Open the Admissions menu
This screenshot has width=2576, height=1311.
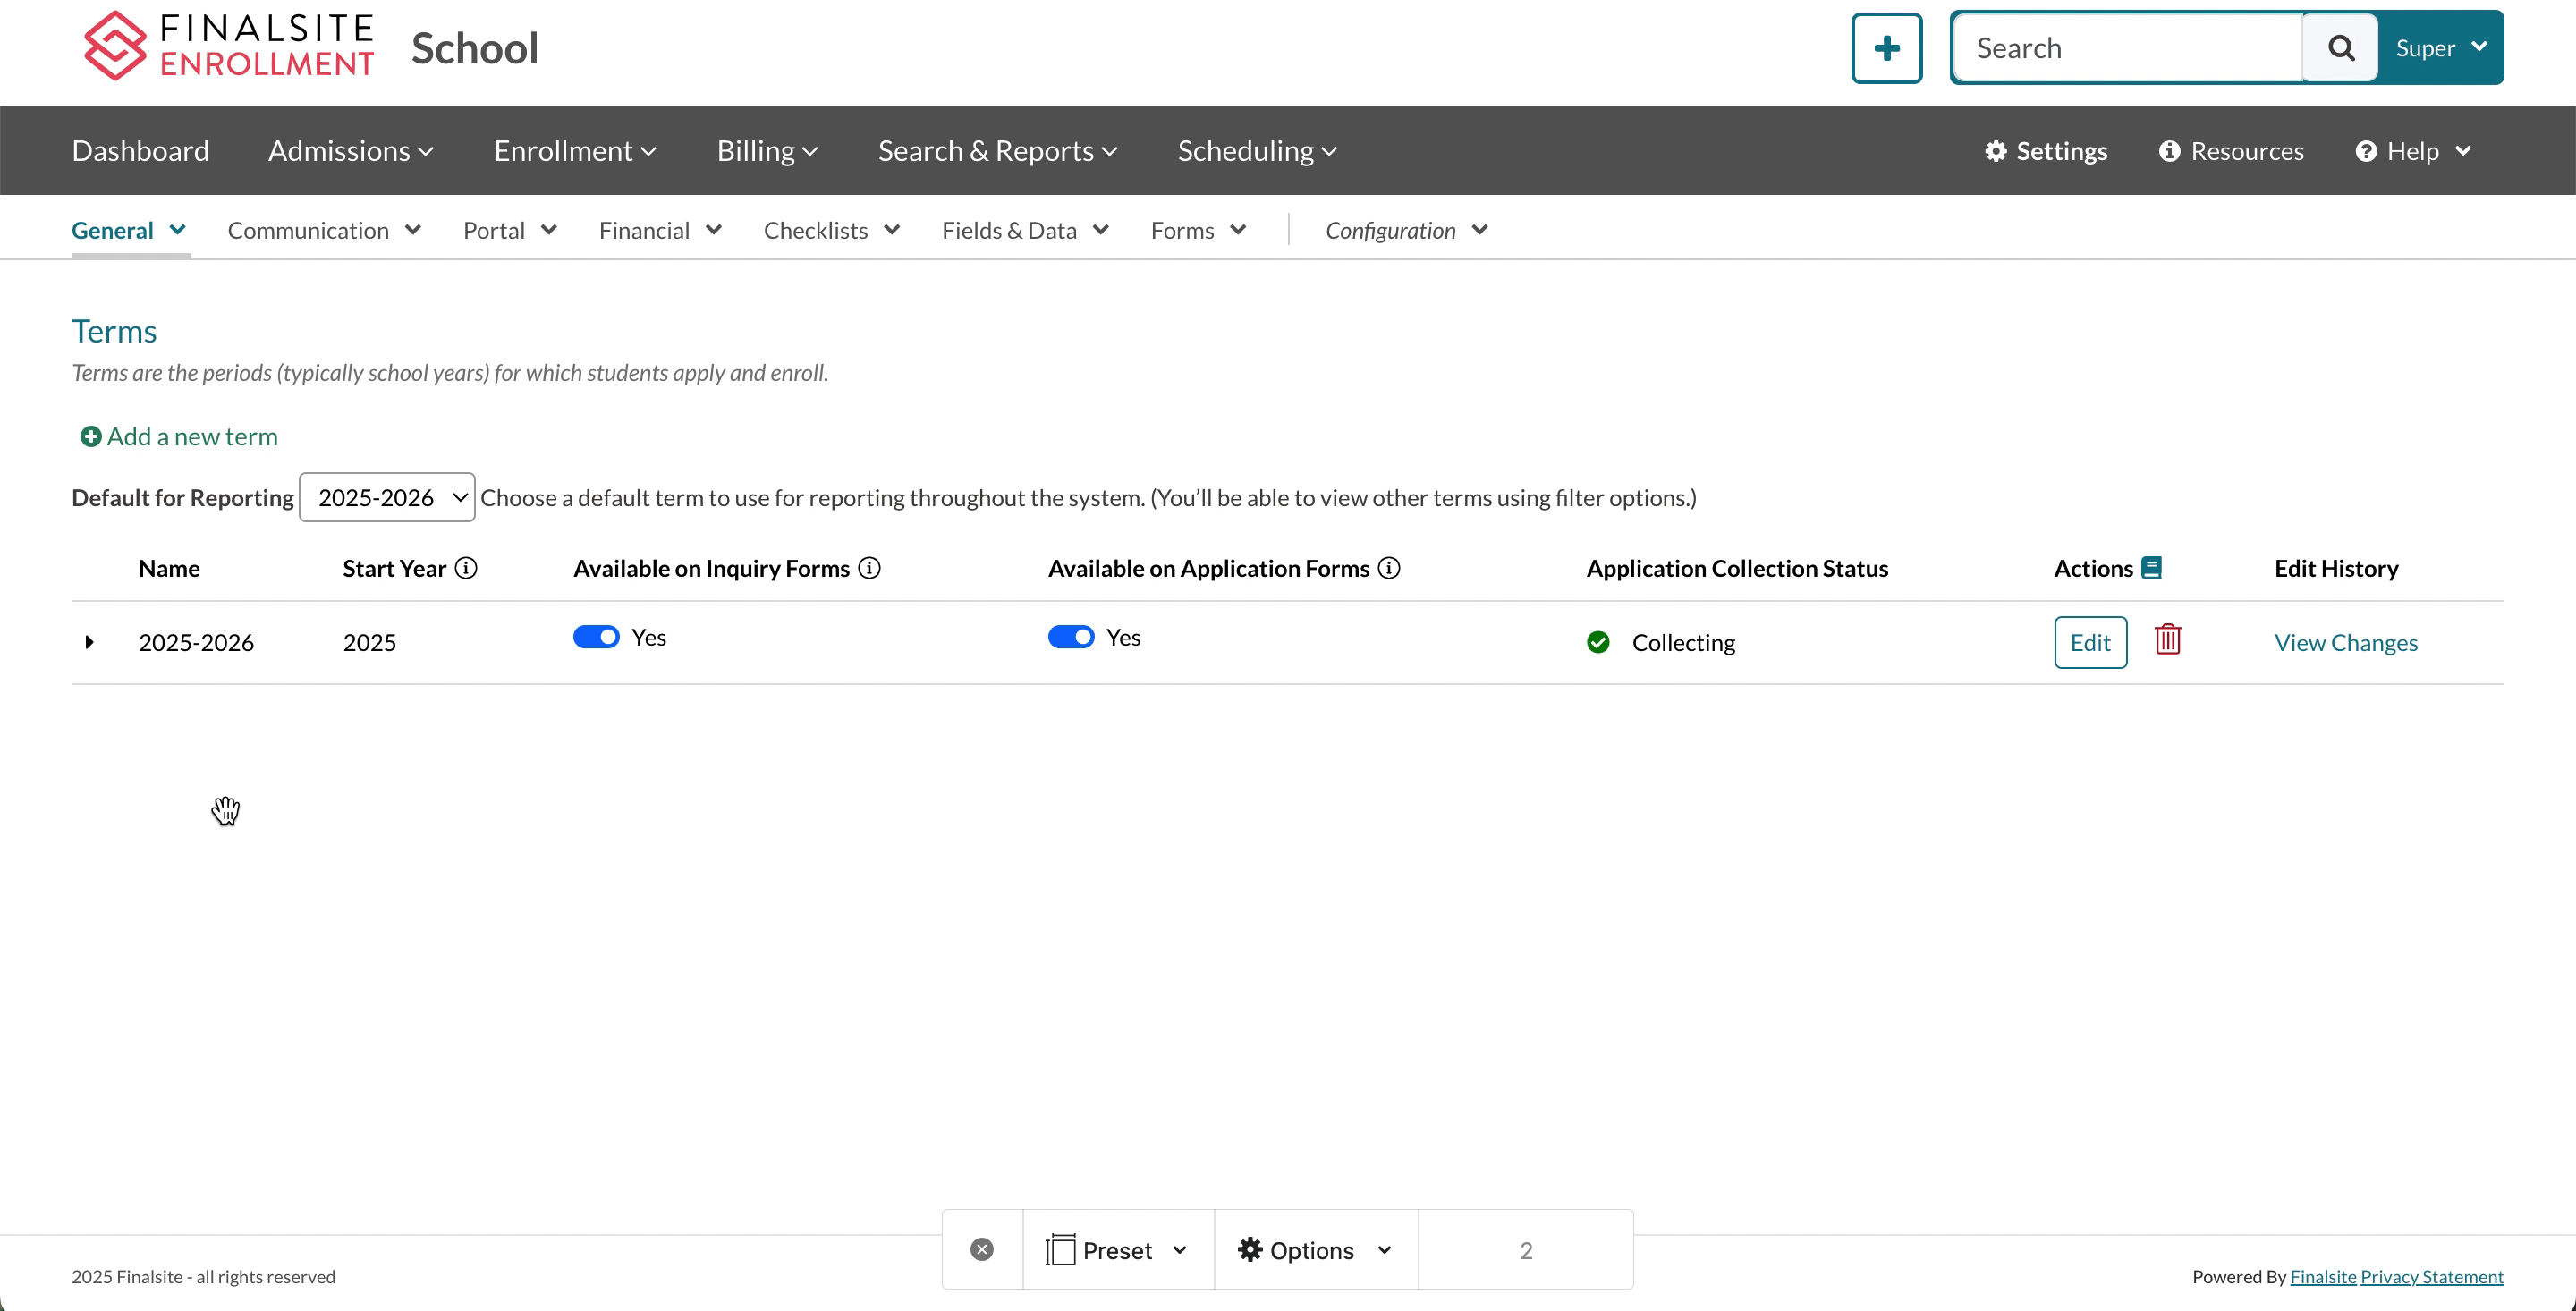coord(350,151)
